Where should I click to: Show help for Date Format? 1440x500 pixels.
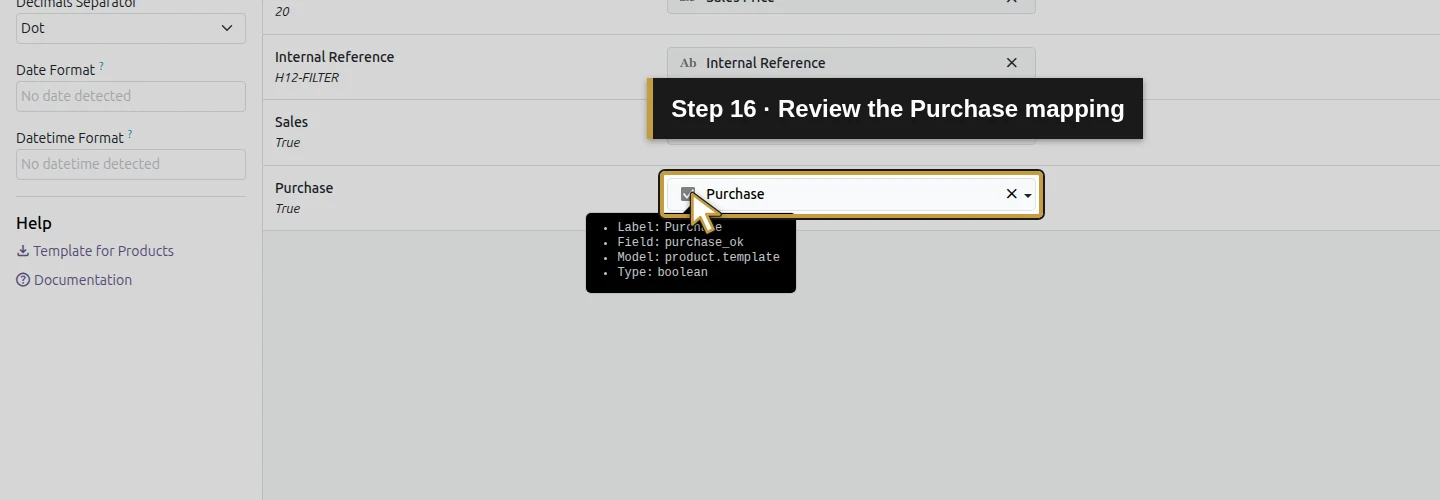click(101, 67)
